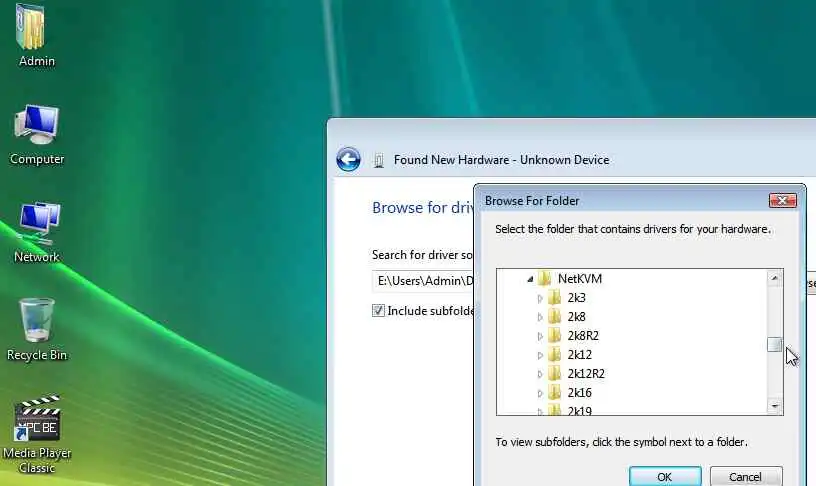Image resolution: width=816 pixels, height=486 pixels.
Task: Cancel the Browse For Folder dialog
Action: [746, 476]
